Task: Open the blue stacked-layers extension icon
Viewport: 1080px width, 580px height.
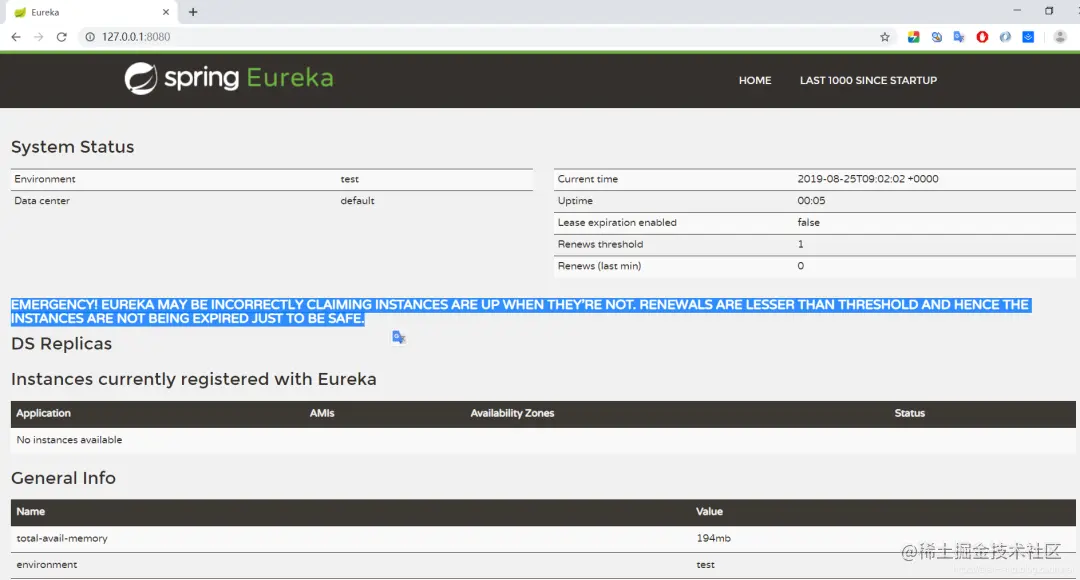Action: [1028, 37]
